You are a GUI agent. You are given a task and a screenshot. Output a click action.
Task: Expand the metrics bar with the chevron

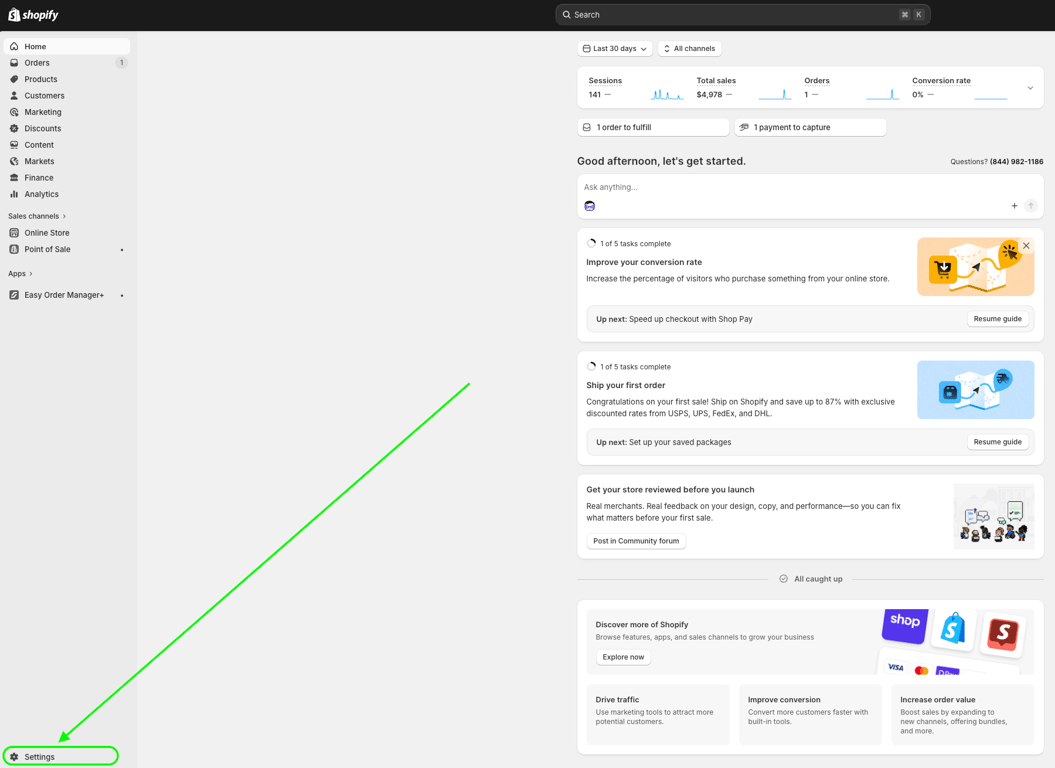click(1030, 88)
